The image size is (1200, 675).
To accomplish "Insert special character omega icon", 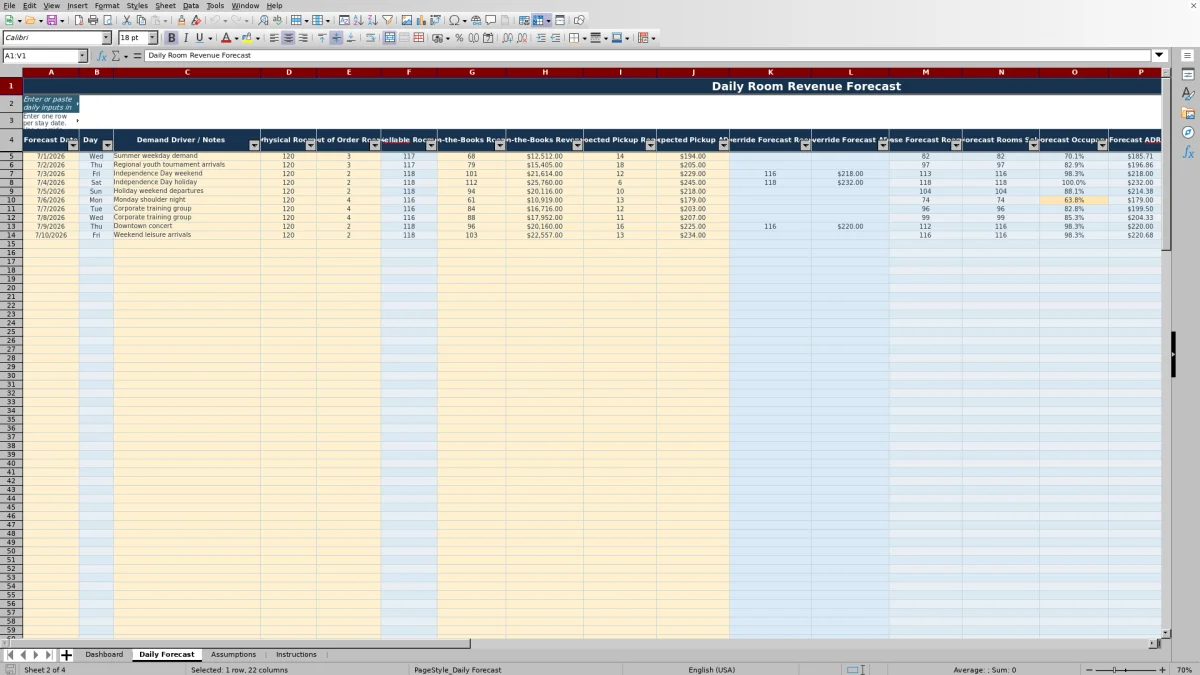I will click(455, 20).
